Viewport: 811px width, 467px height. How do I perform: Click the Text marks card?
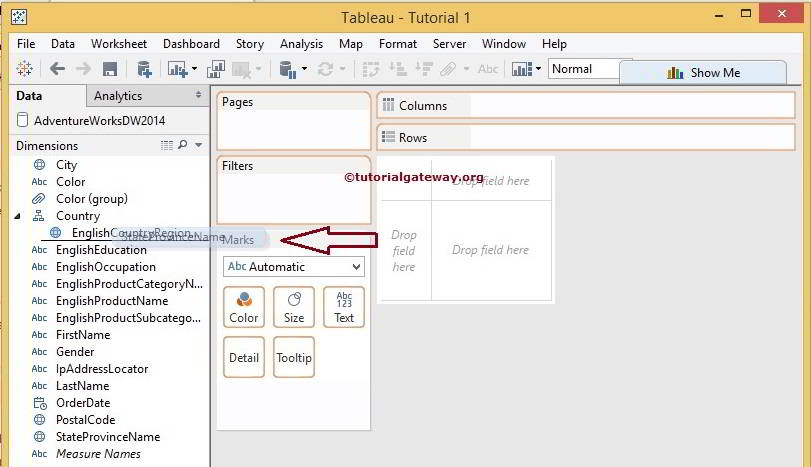coord(344,307)
